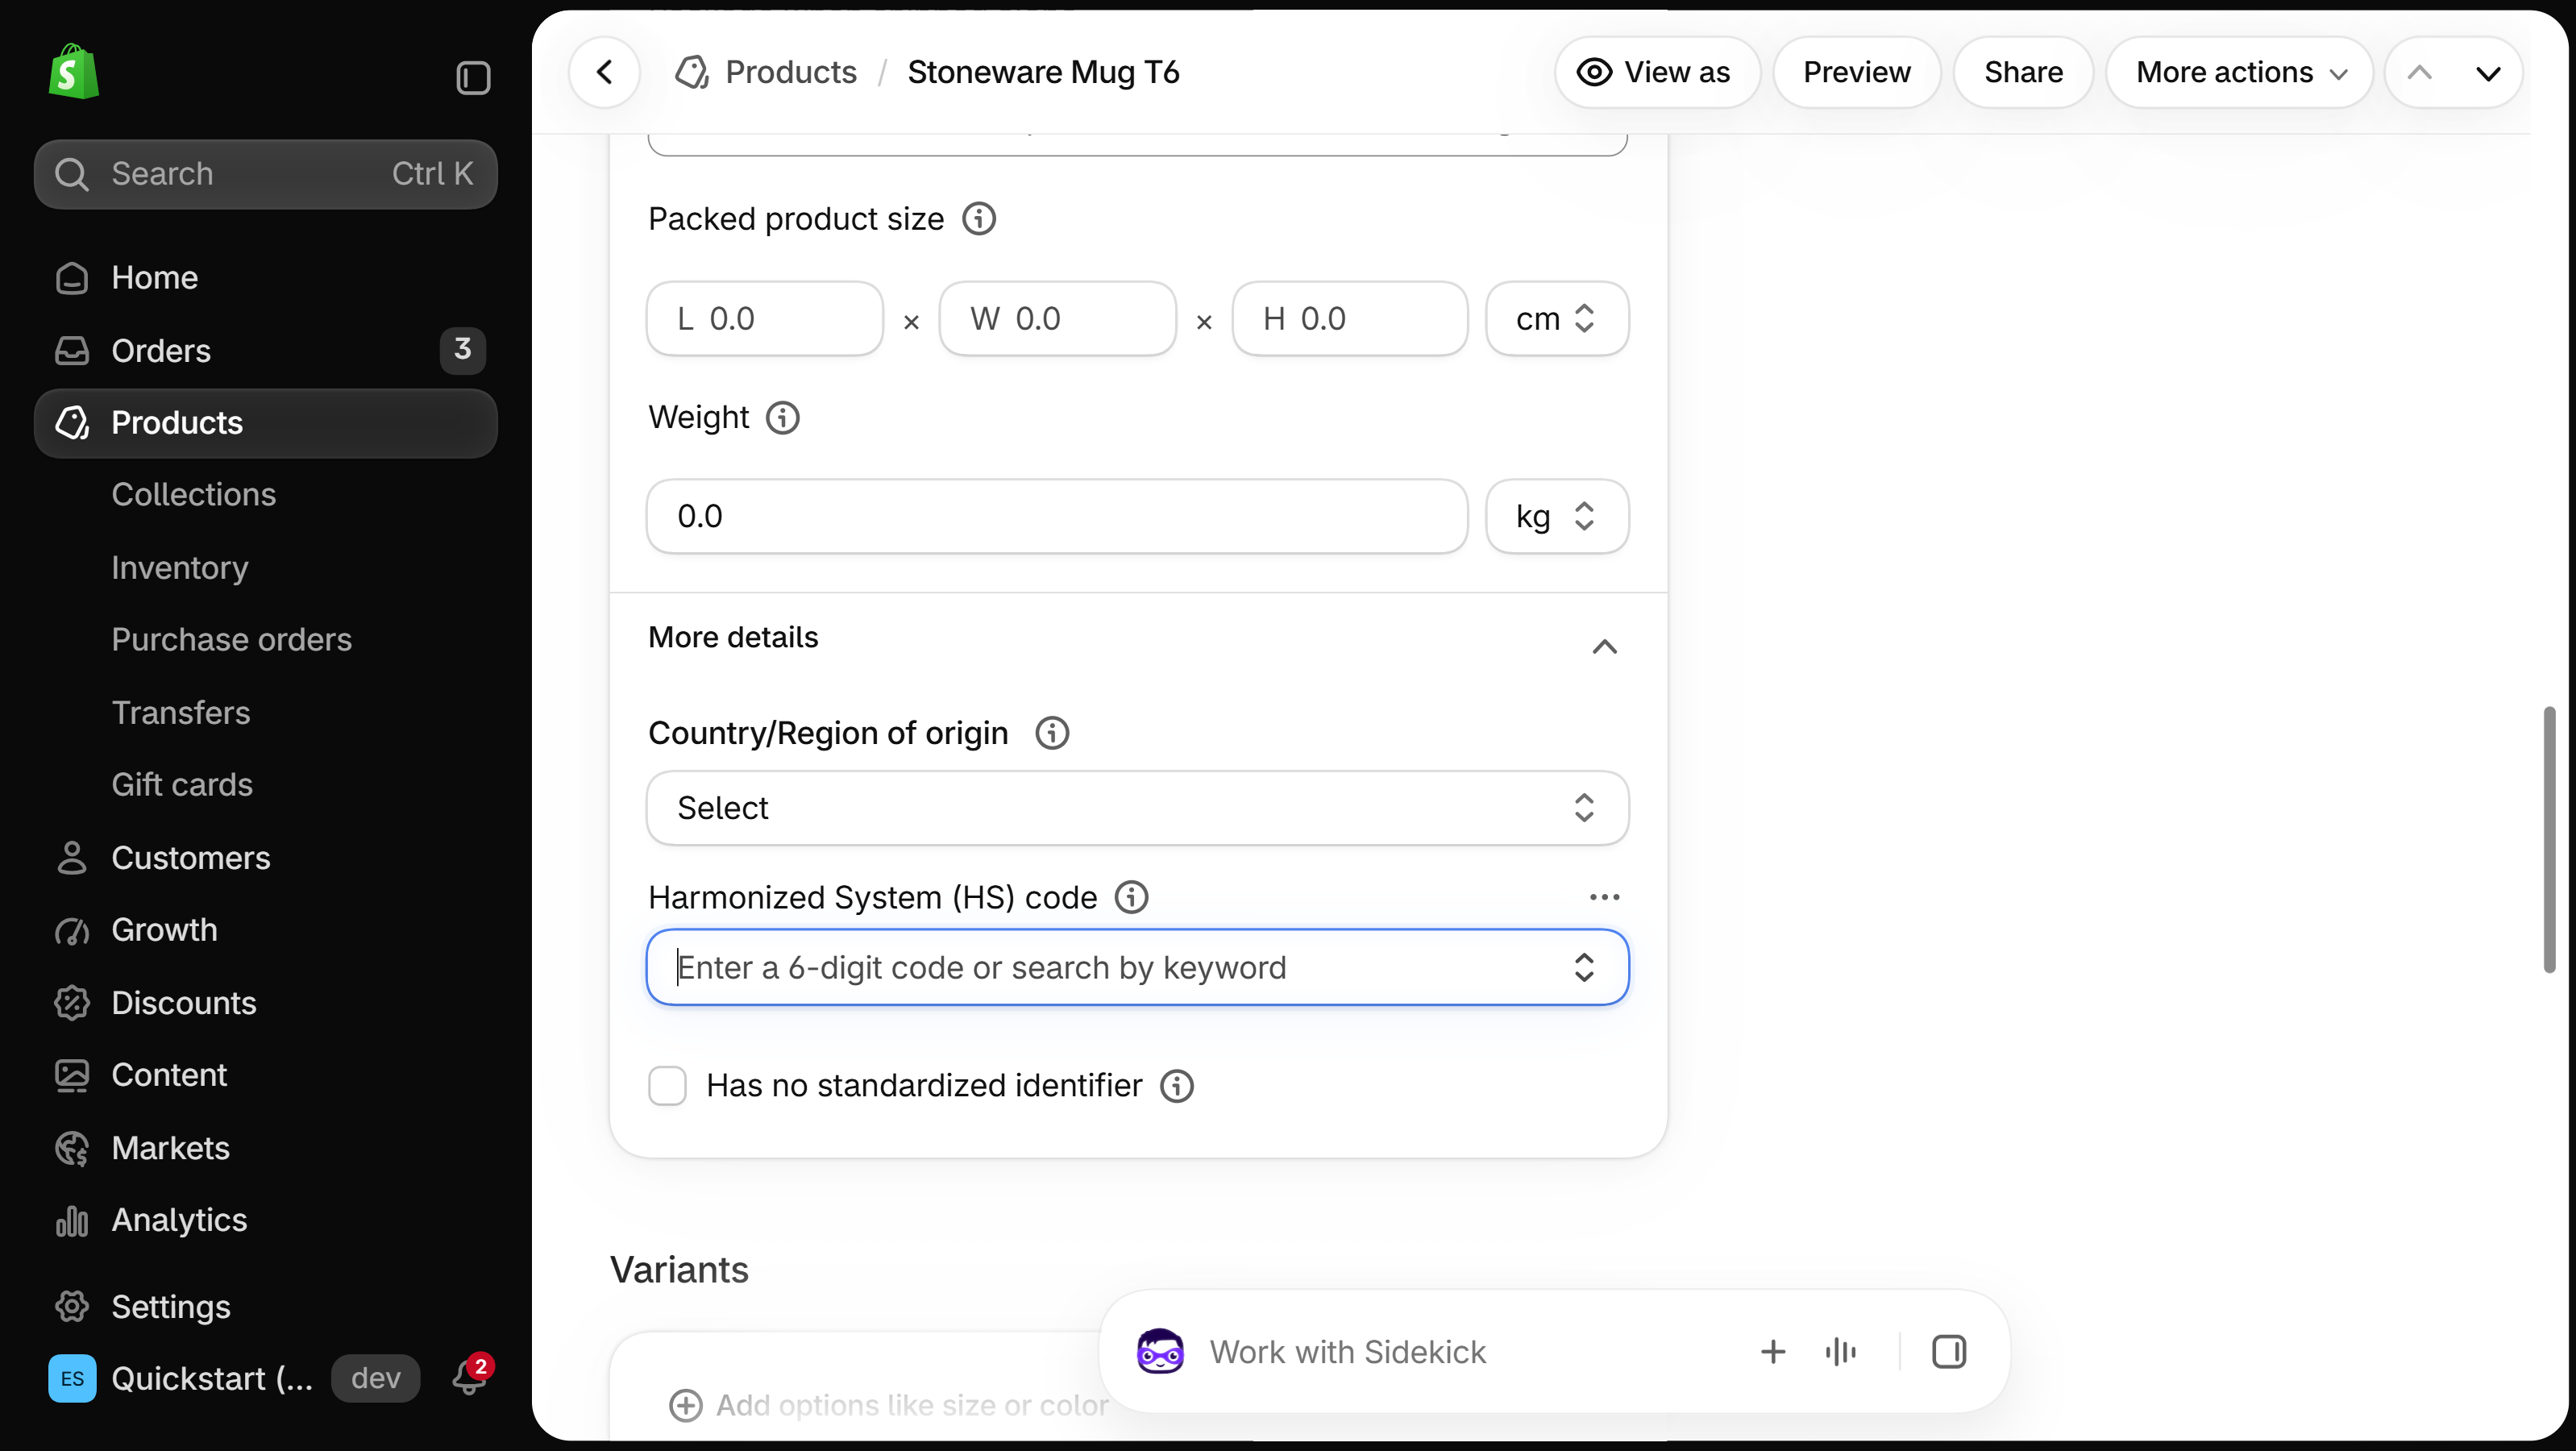Open the cm dimension unit dropdown
2576x1451 pixels.
(x=1557, y=318)
